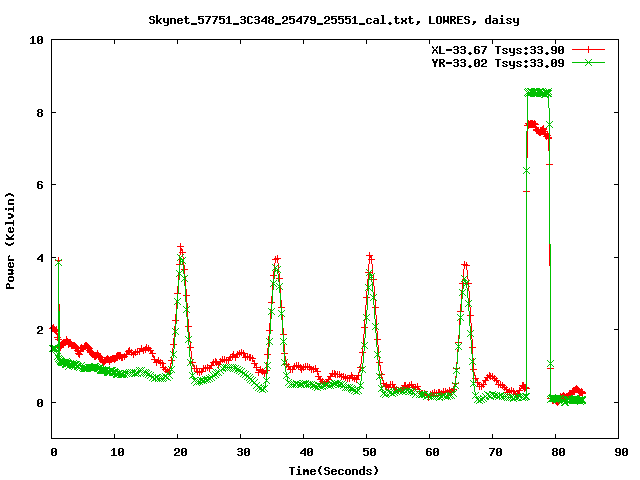Click the Power (Kelvin) axis label
Viewport: 640px width, 480px height.
point(10,241)
